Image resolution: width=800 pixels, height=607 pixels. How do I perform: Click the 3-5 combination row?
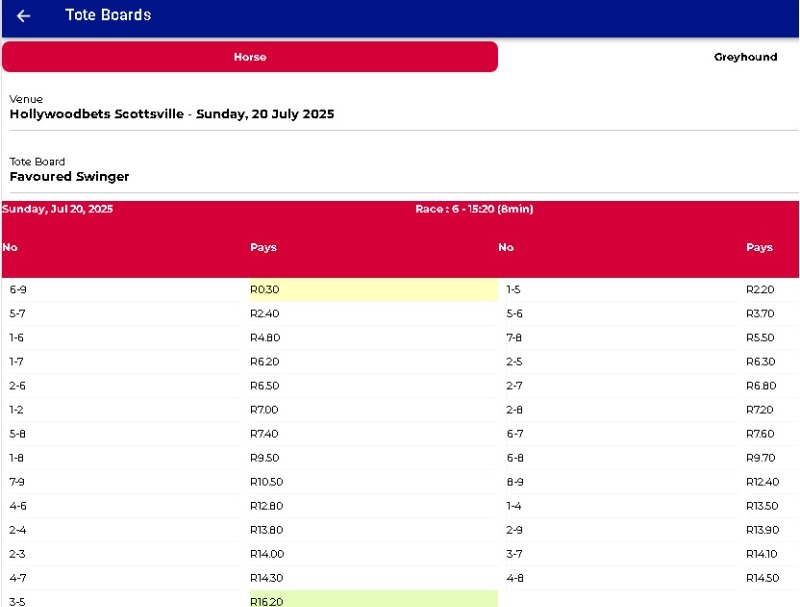pyautogui.click(x=18, y=602)
